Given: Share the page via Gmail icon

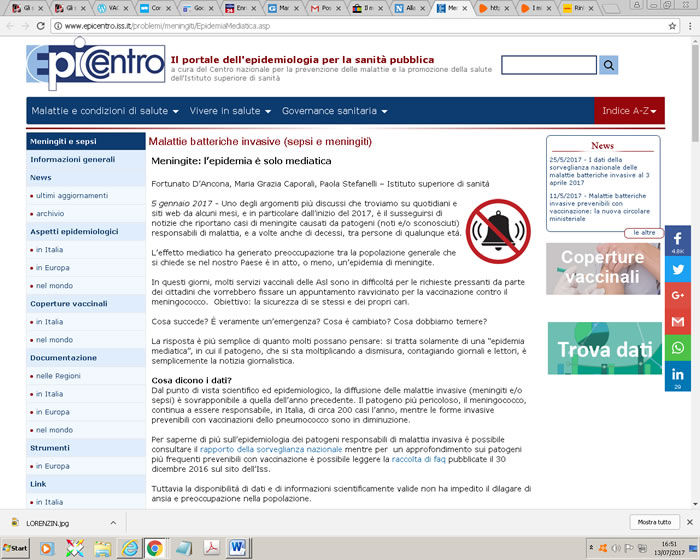Looking at the screenshot, I should tap(678, 322).
